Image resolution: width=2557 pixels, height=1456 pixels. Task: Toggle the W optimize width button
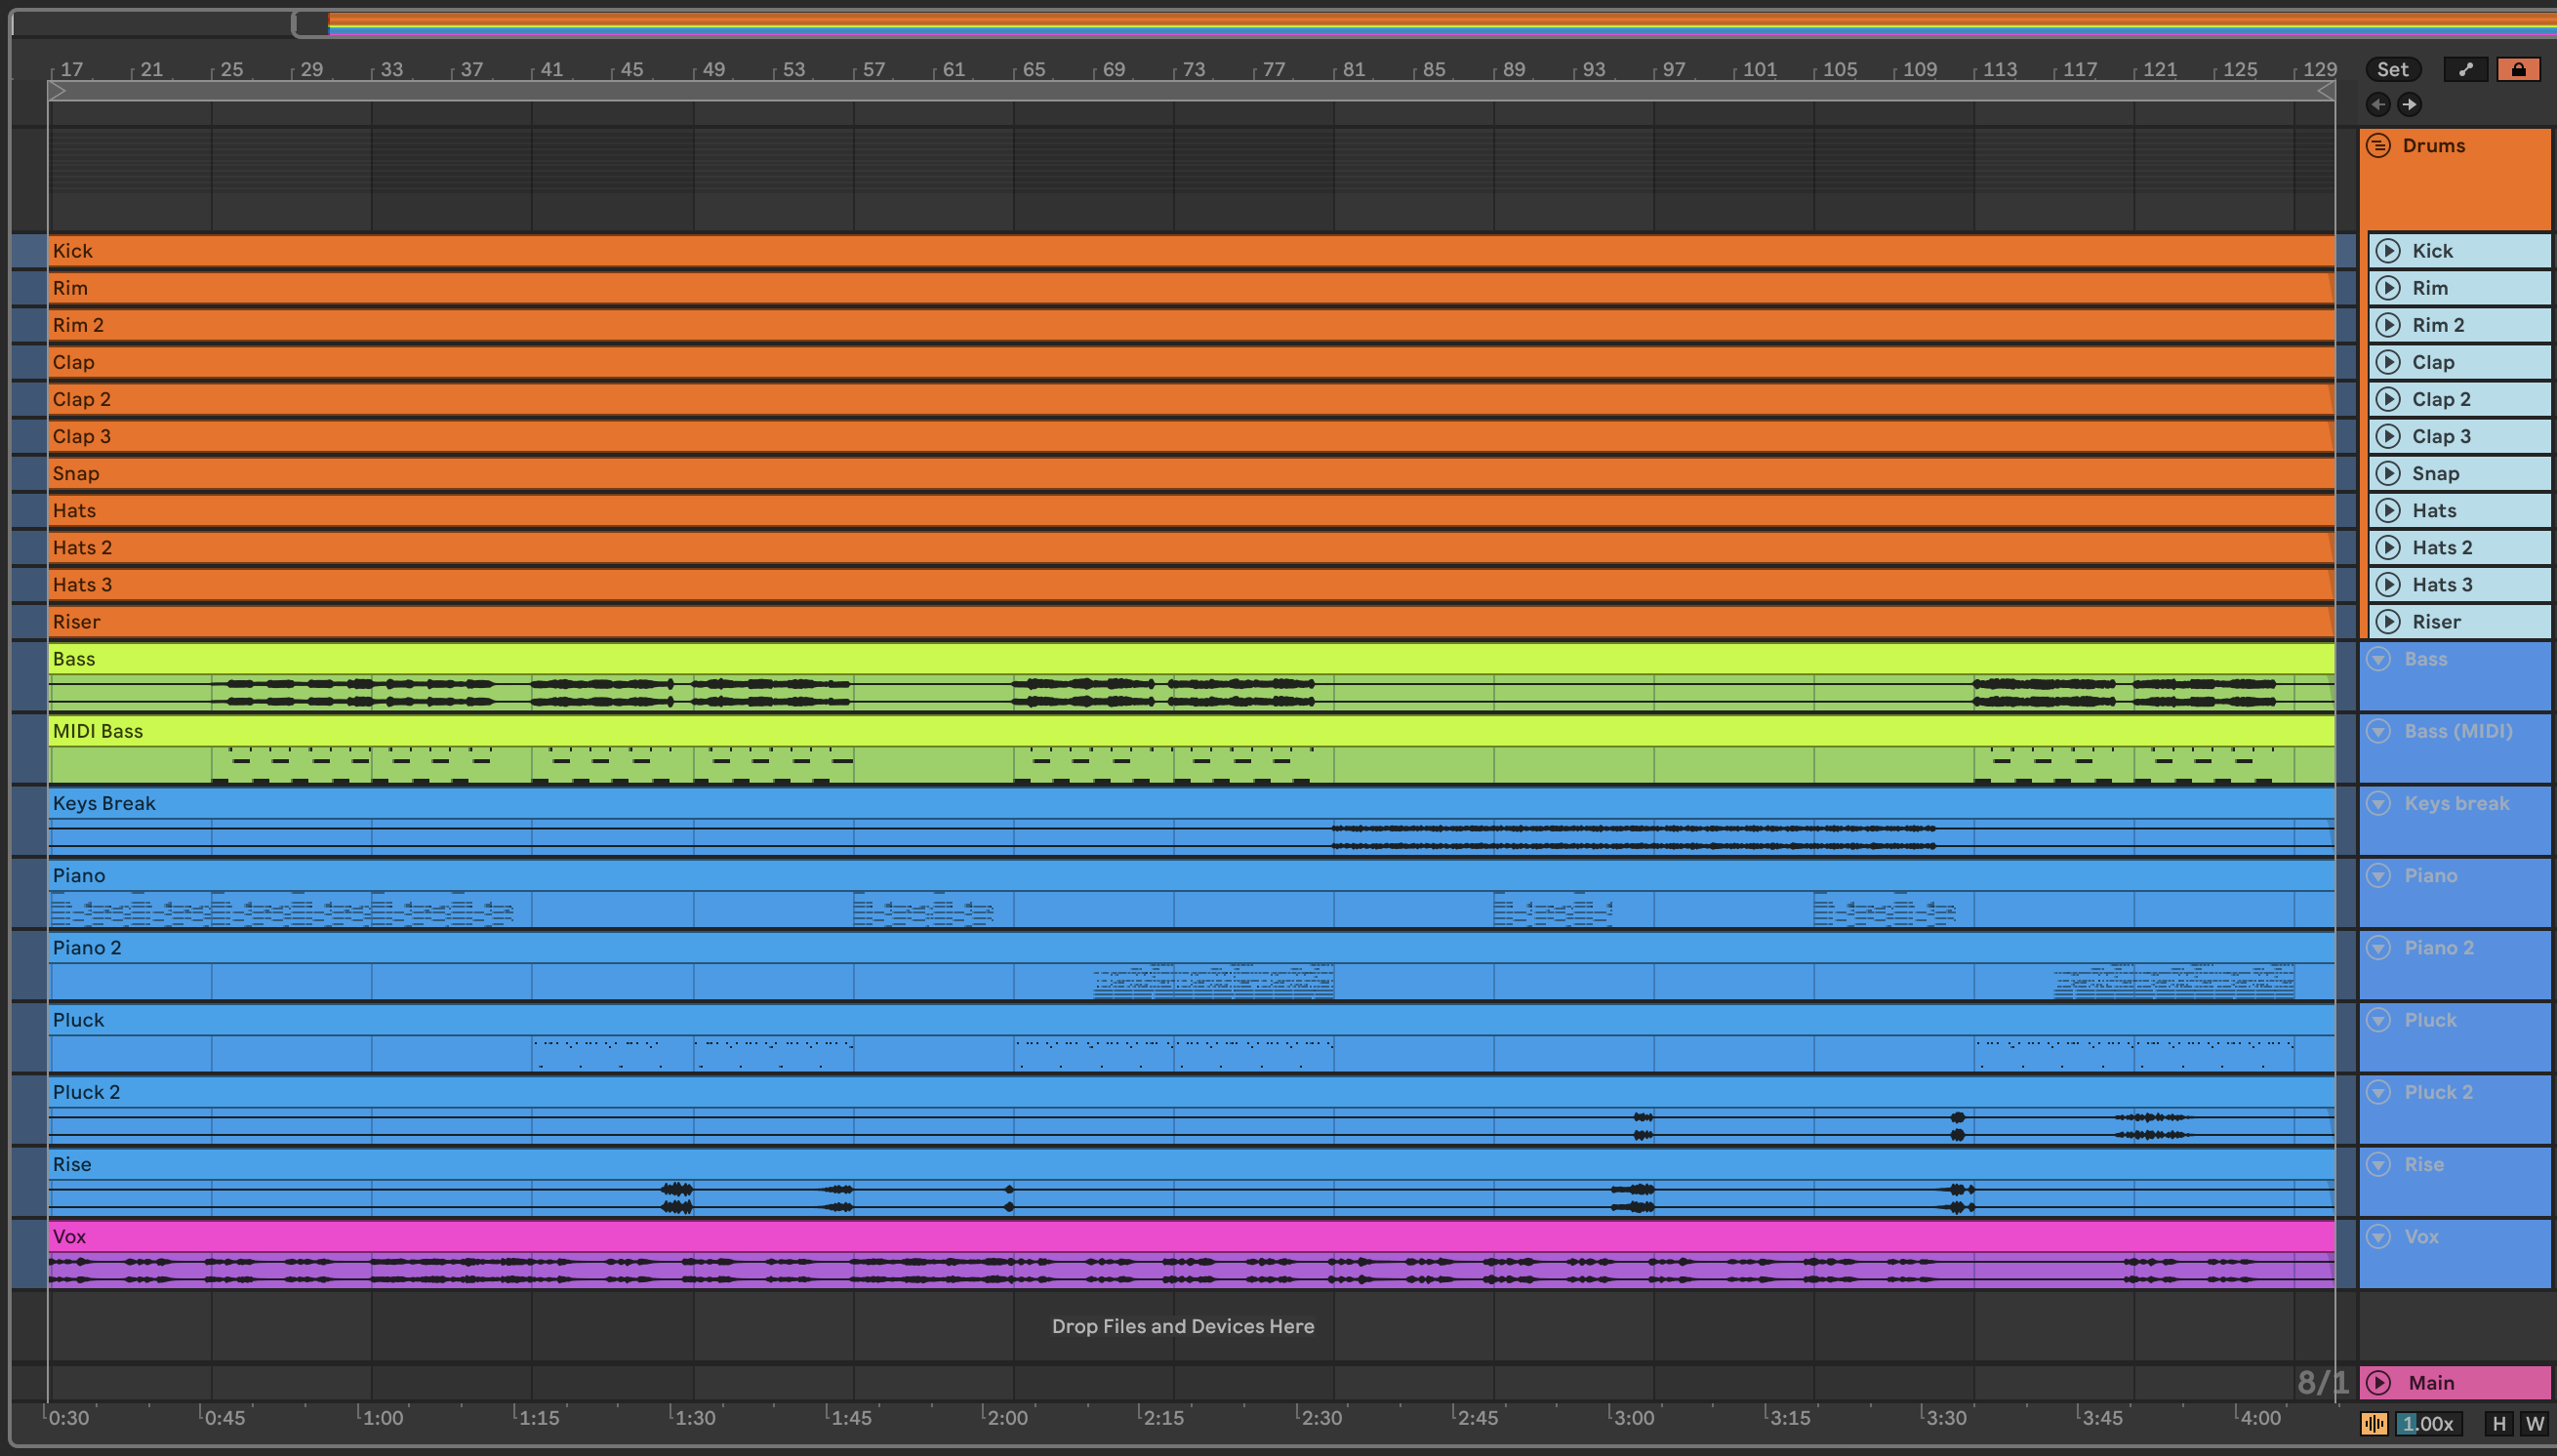[x=2534, y=1424]
